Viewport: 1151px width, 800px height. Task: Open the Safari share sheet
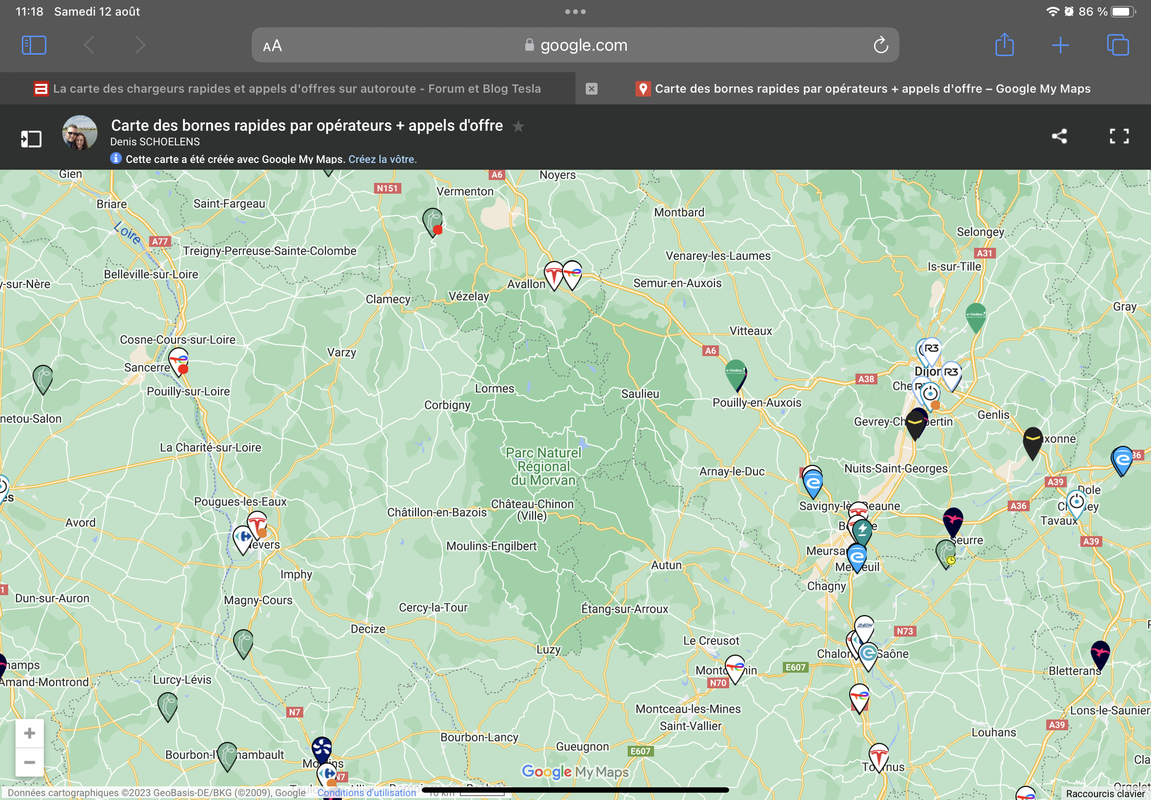1004,45
